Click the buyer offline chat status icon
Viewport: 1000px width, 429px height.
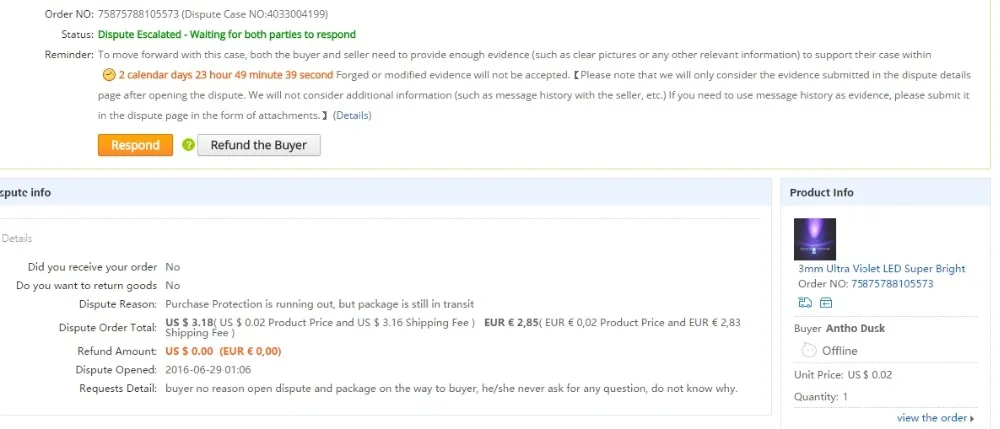click(809, 350)
